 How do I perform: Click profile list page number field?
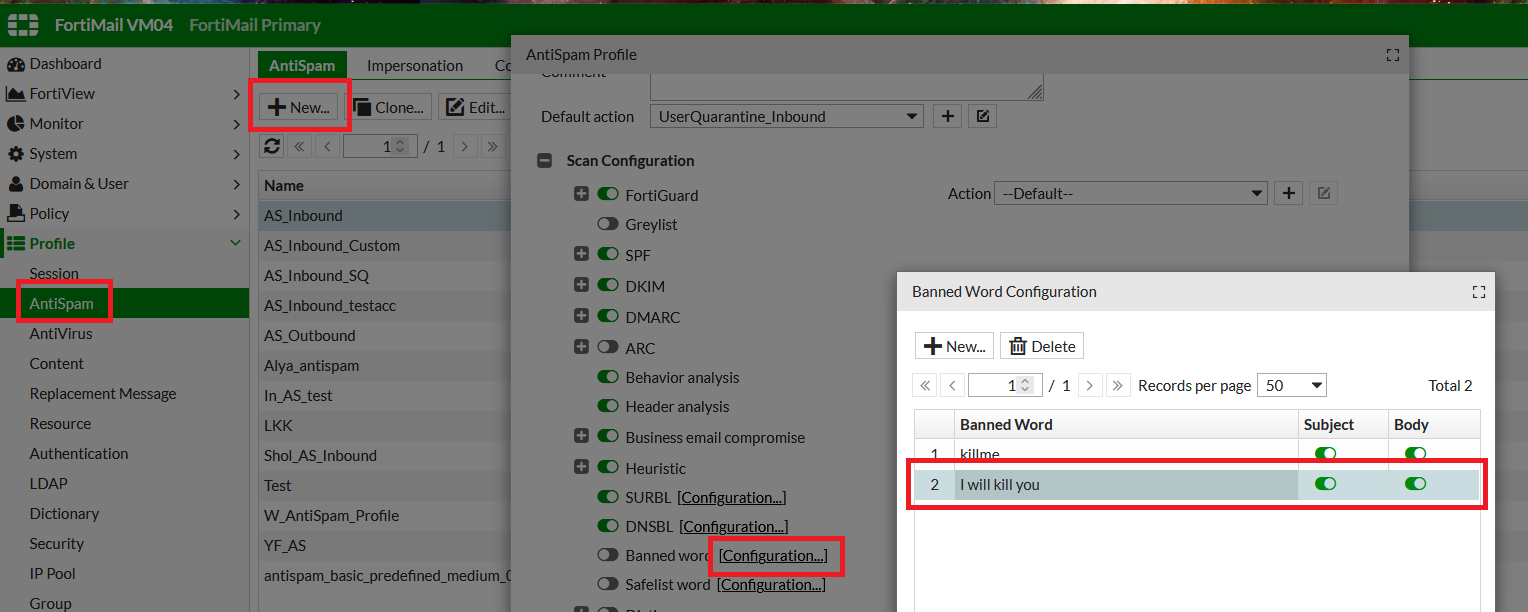pos(380,146)
